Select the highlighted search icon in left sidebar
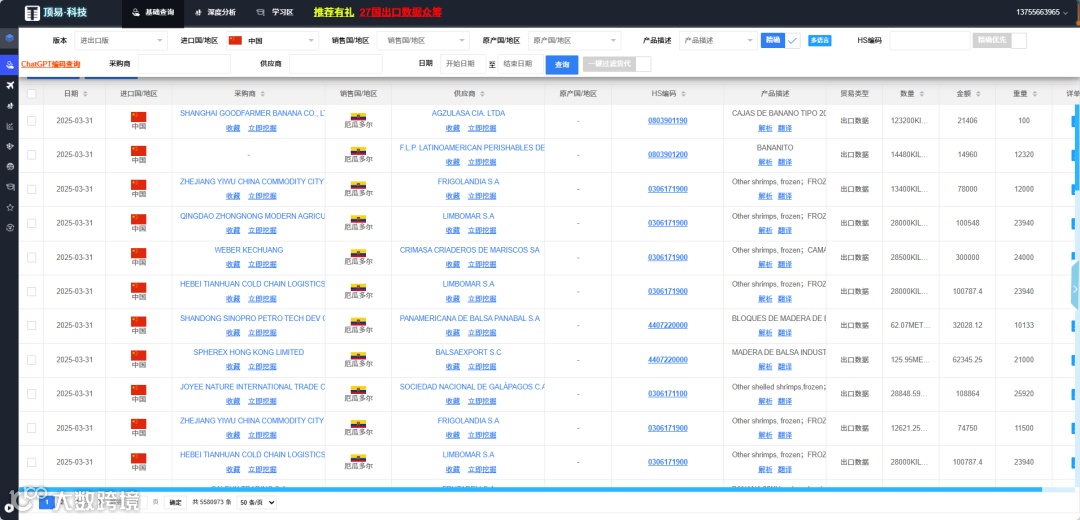1080x520 pixels. (x=9, y=65)
